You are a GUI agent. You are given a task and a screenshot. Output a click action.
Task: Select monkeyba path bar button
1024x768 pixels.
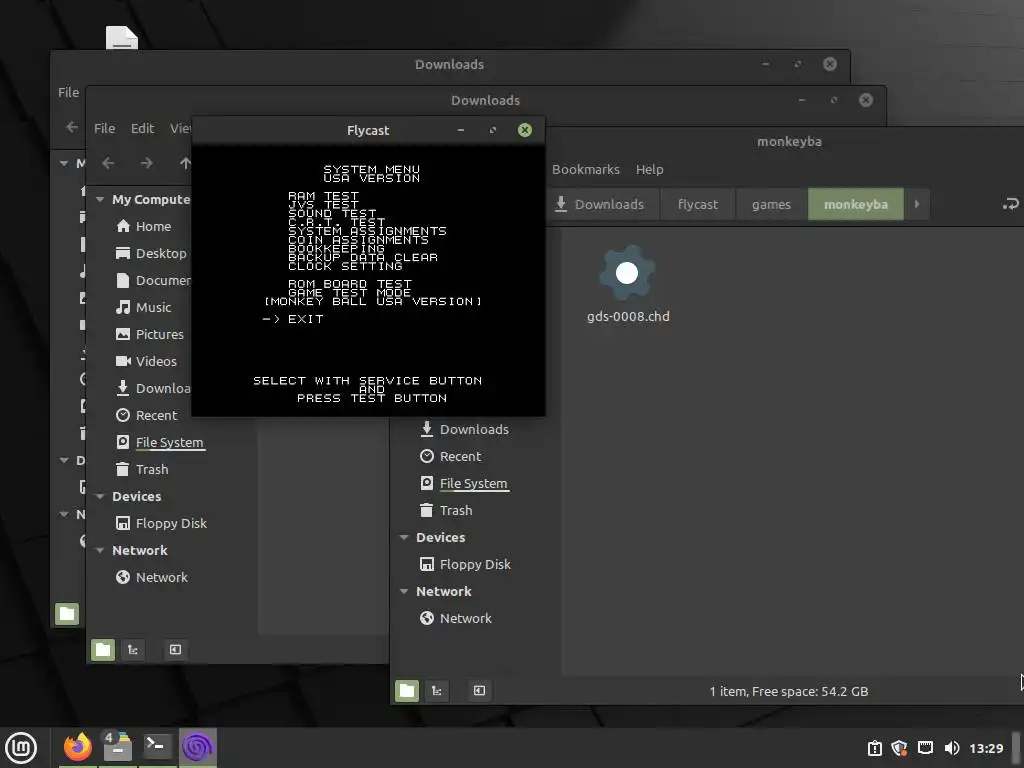tap(856, 204)
